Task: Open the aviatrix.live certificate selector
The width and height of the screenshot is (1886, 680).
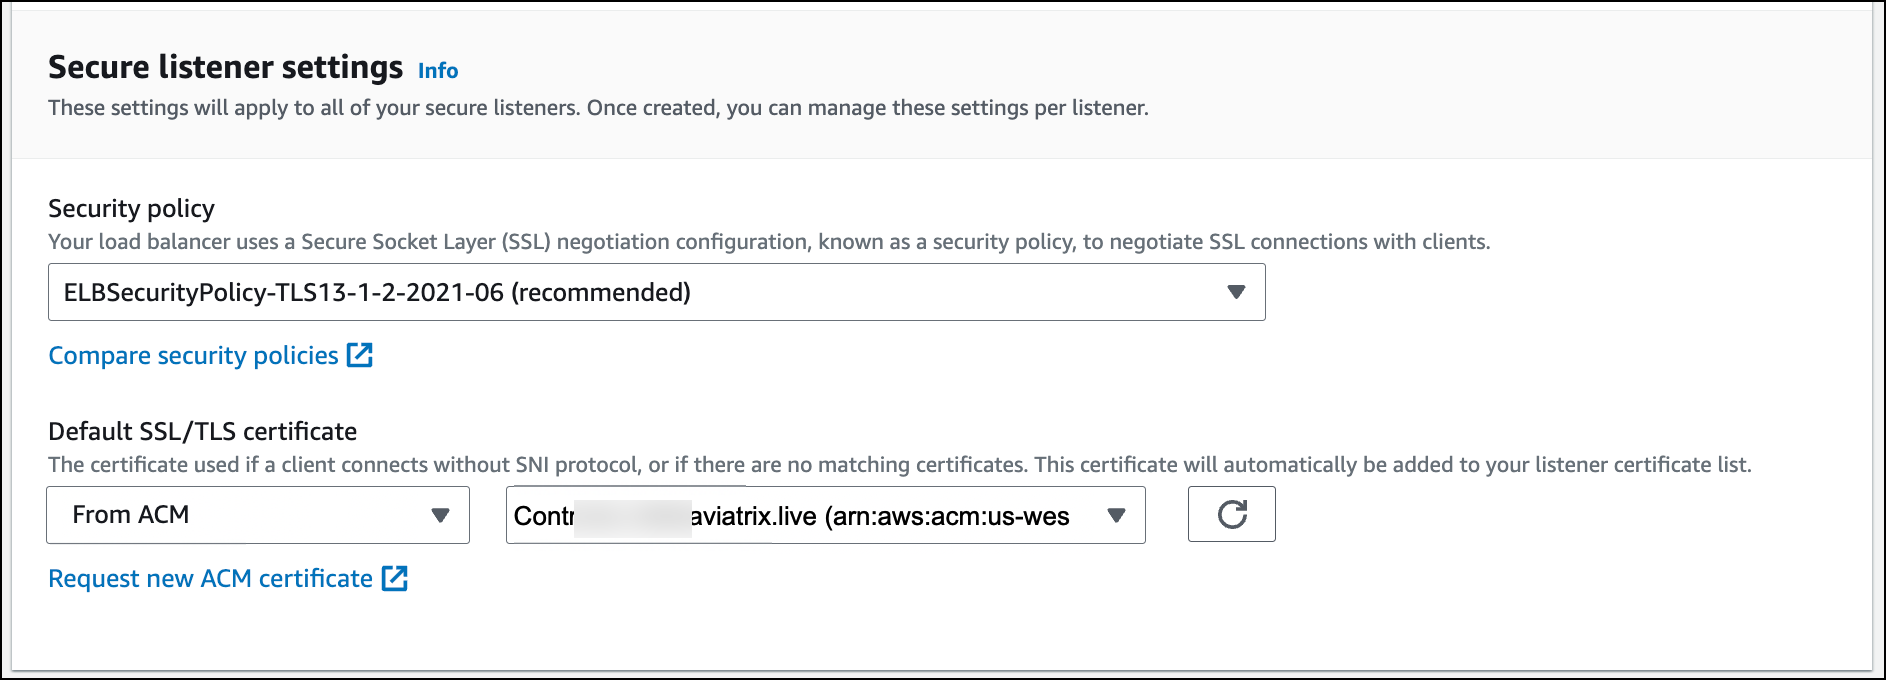Action: (x=825, y=515)
